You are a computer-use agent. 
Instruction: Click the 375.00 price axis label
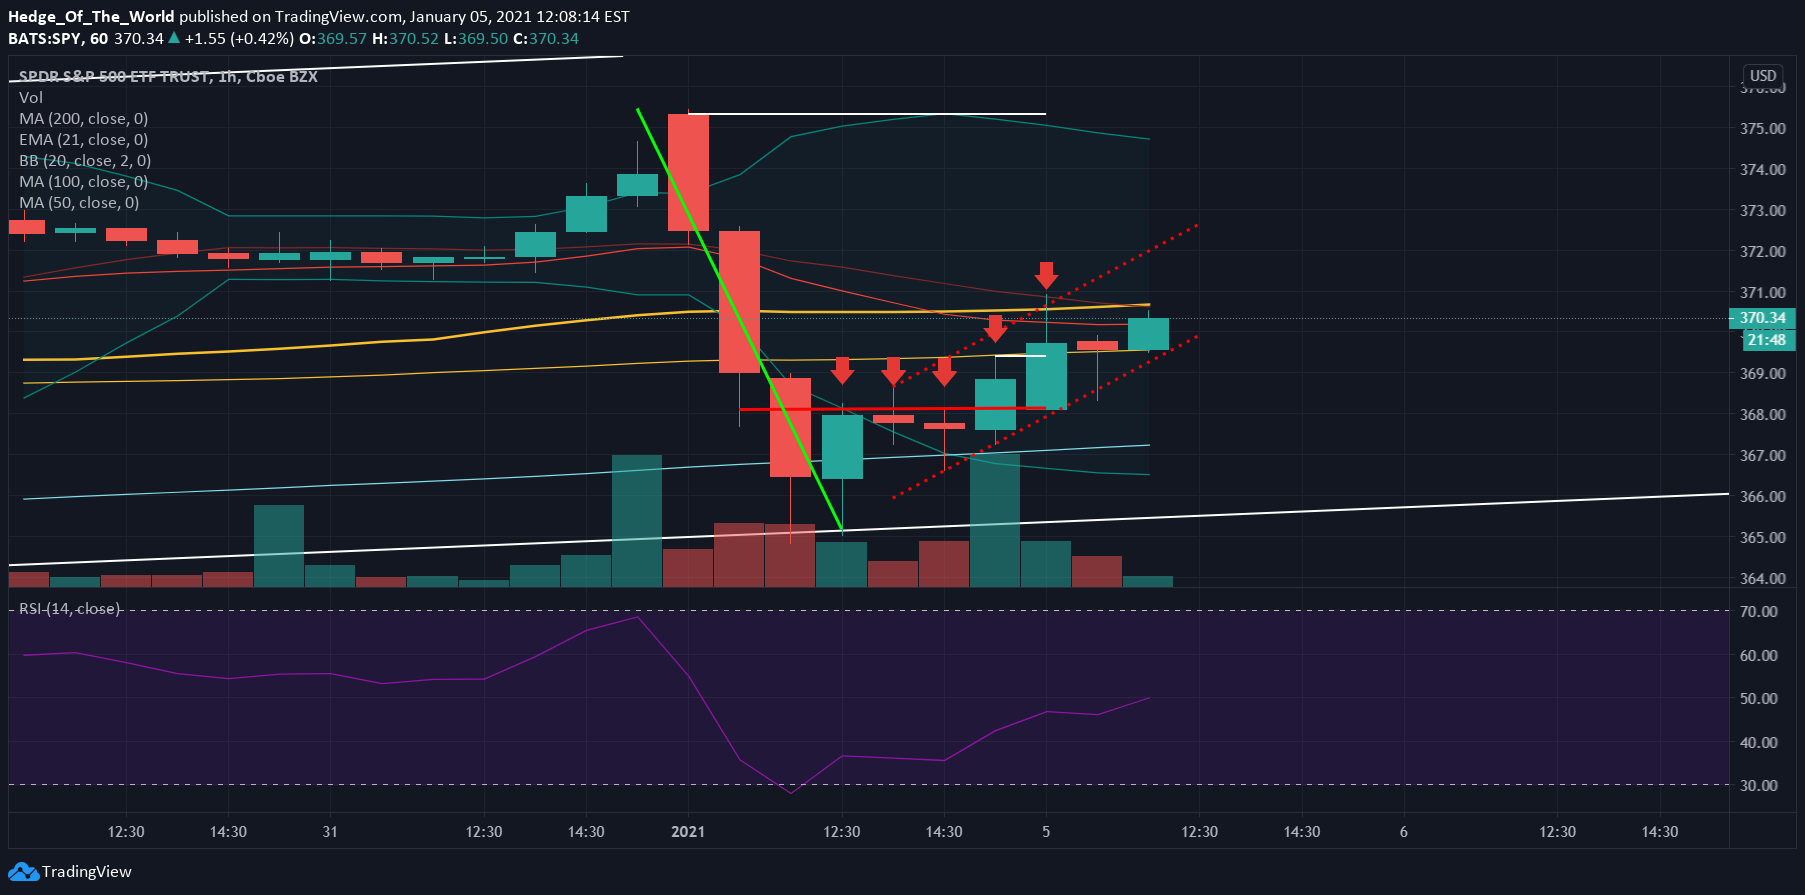1762,128
